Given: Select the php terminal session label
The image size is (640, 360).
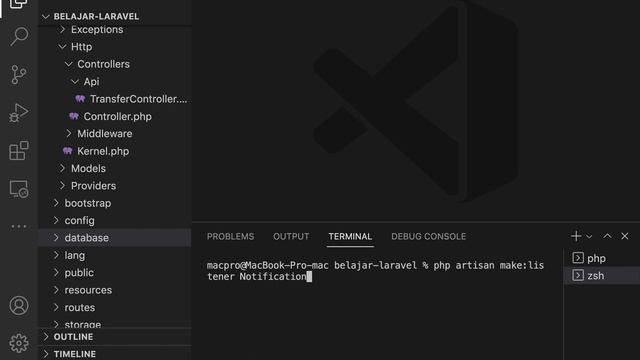Looking at the screenshot, I should (596, 258).
